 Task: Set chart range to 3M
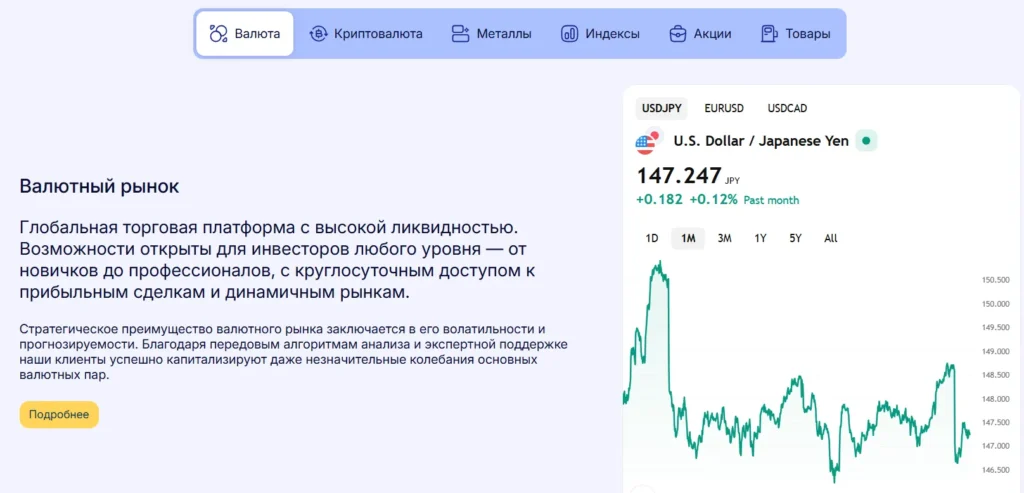pos(724,238)
